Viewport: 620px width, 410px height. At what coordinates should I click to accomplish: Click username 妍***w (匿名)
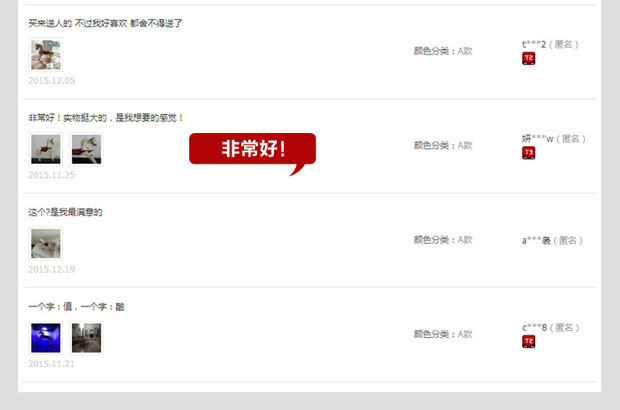point(554,139)
